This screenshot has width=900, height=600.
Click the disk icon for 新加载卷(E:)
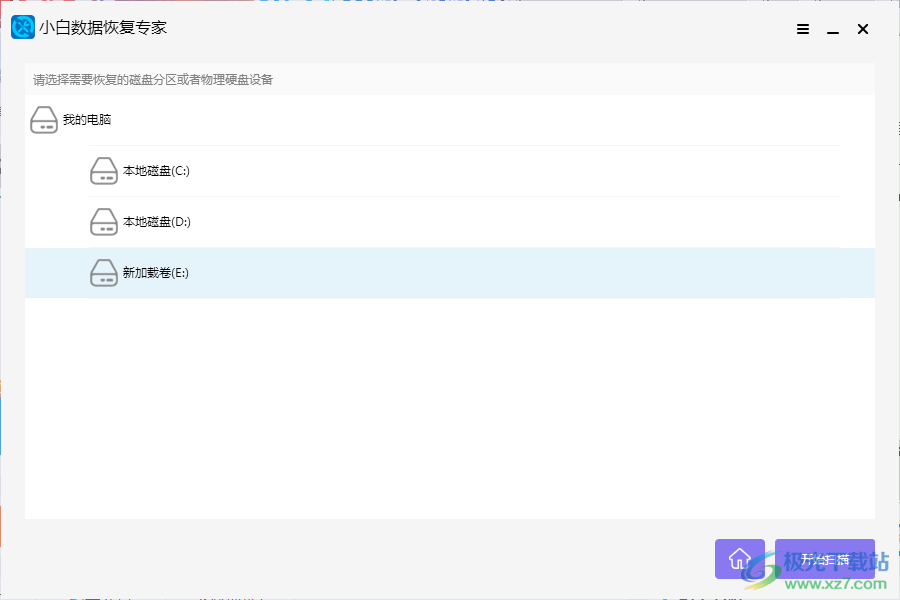pos(104,273)
